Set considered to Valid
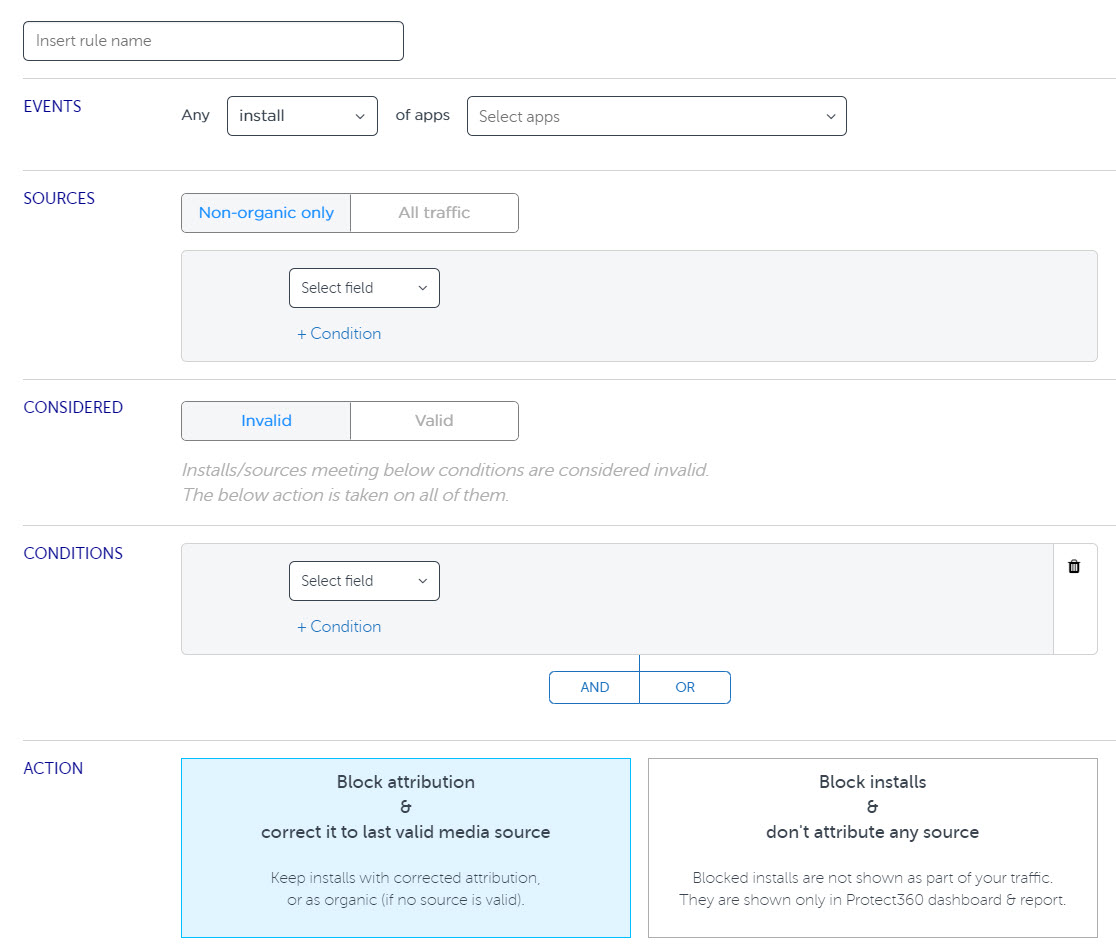The width and height of the screenshot is (1116, 950). (x=434, y=421)
